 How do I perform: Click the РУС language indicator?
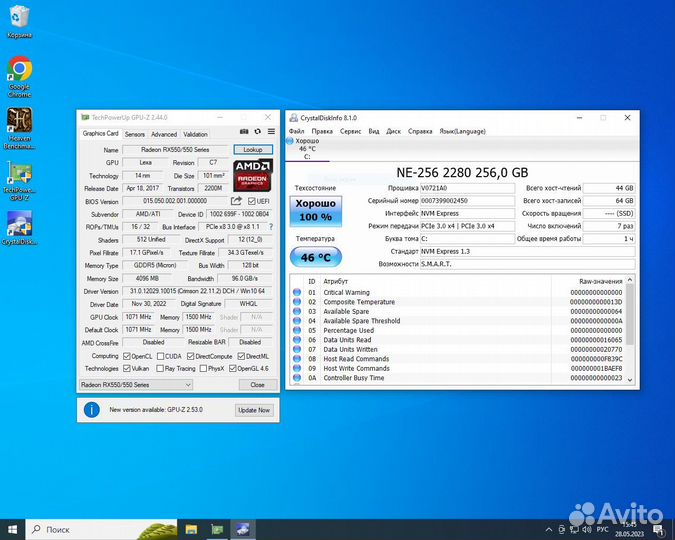(602, 529)
